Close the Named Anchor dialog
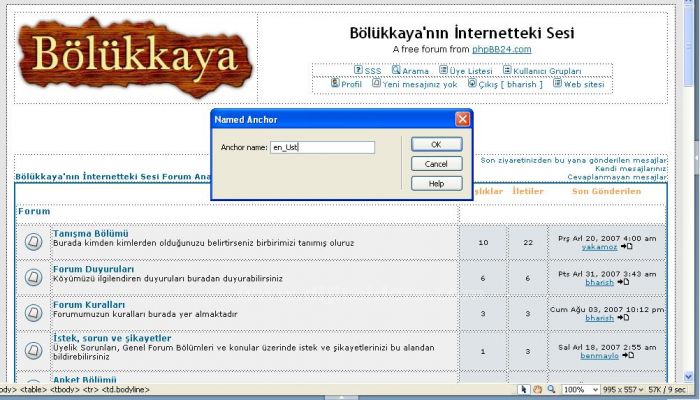Image resolution: width=700 pixels, height=400 pixels. [x=462, y=119]
